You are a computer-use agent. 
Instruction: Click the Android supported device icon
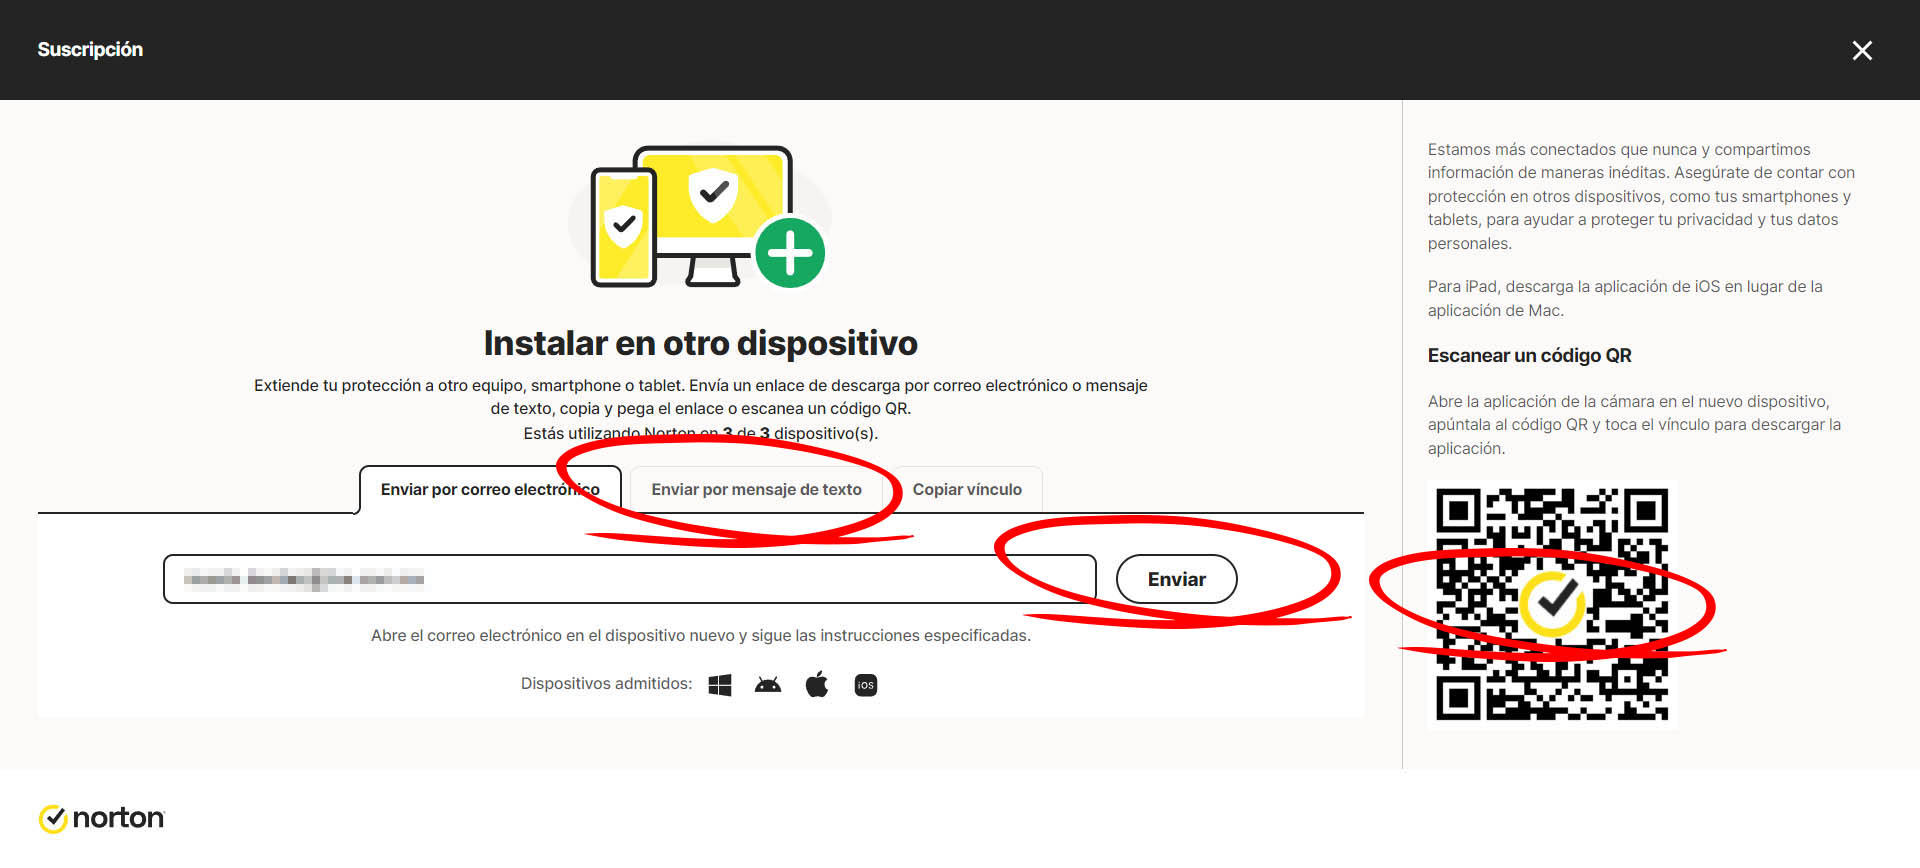pos(768,685)
